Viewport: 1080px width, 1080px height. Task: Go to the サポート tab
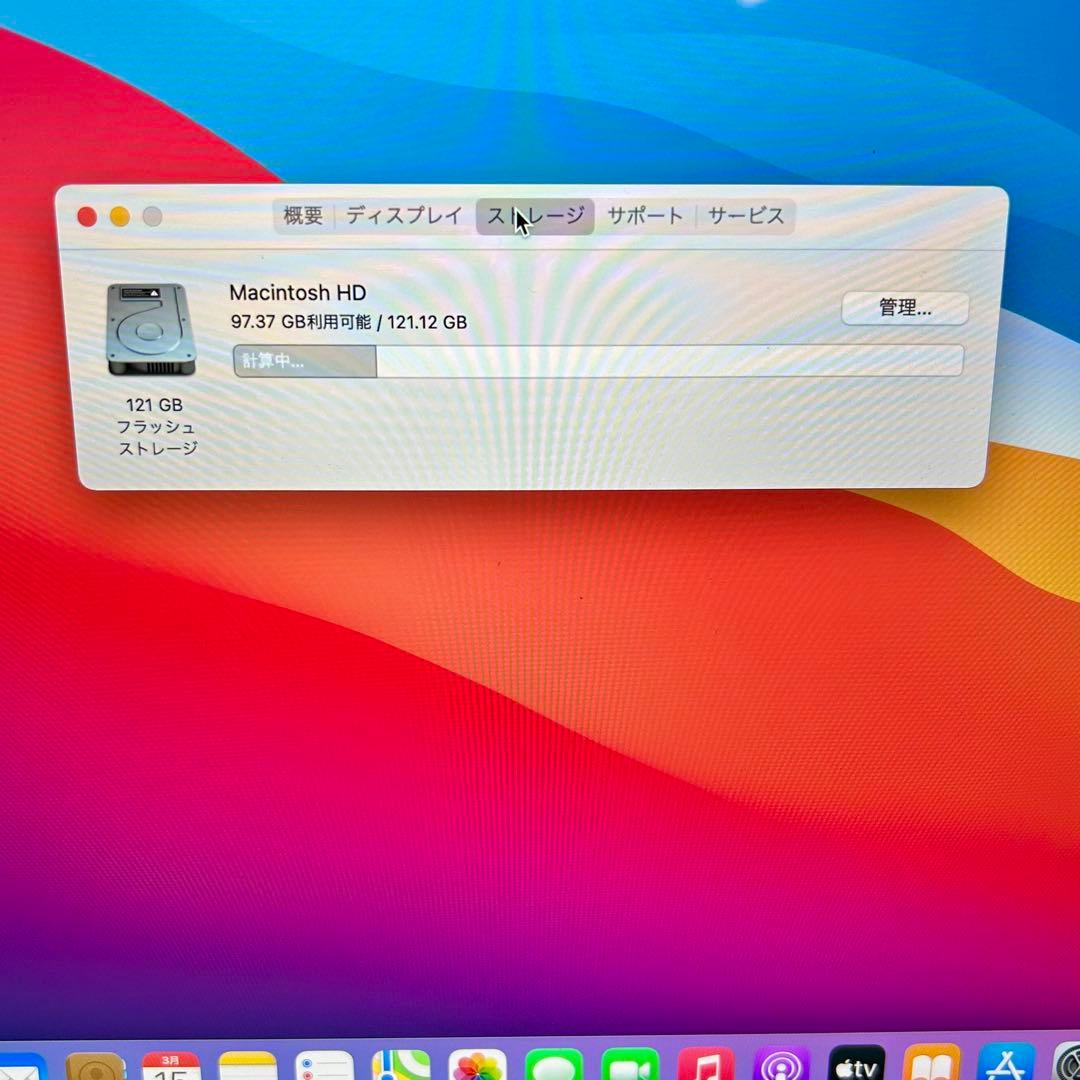(x=645, y=216)
